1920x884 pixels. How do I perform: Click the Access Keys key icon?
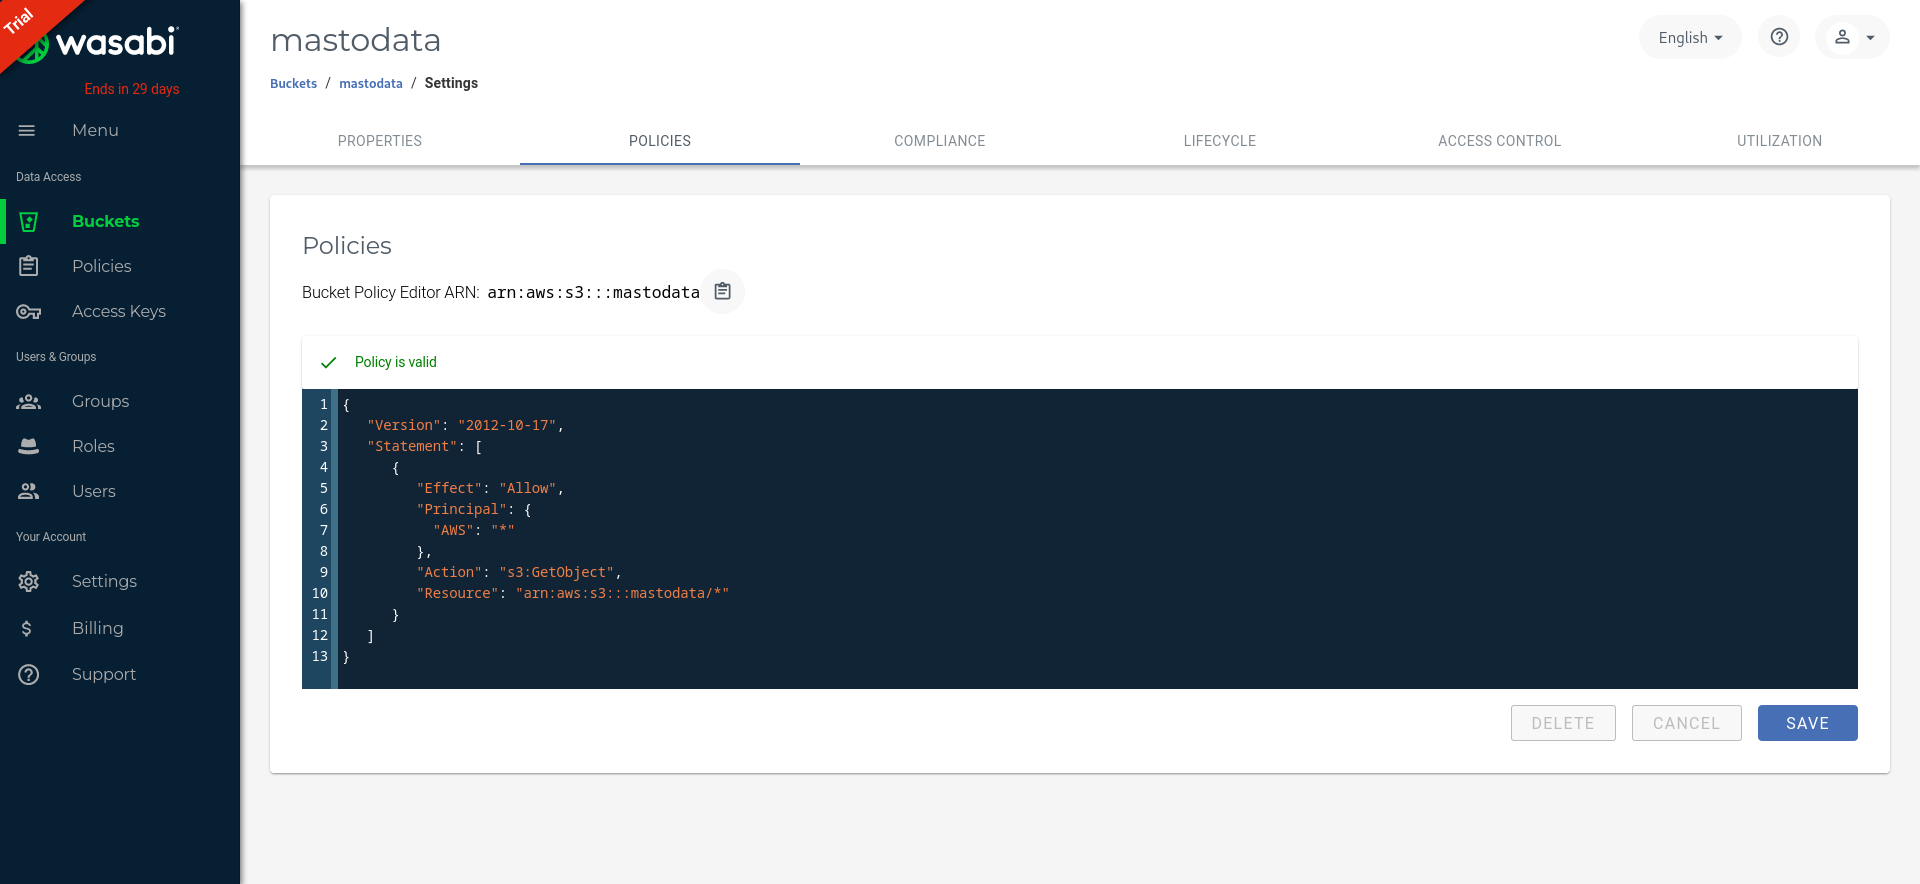29,311
